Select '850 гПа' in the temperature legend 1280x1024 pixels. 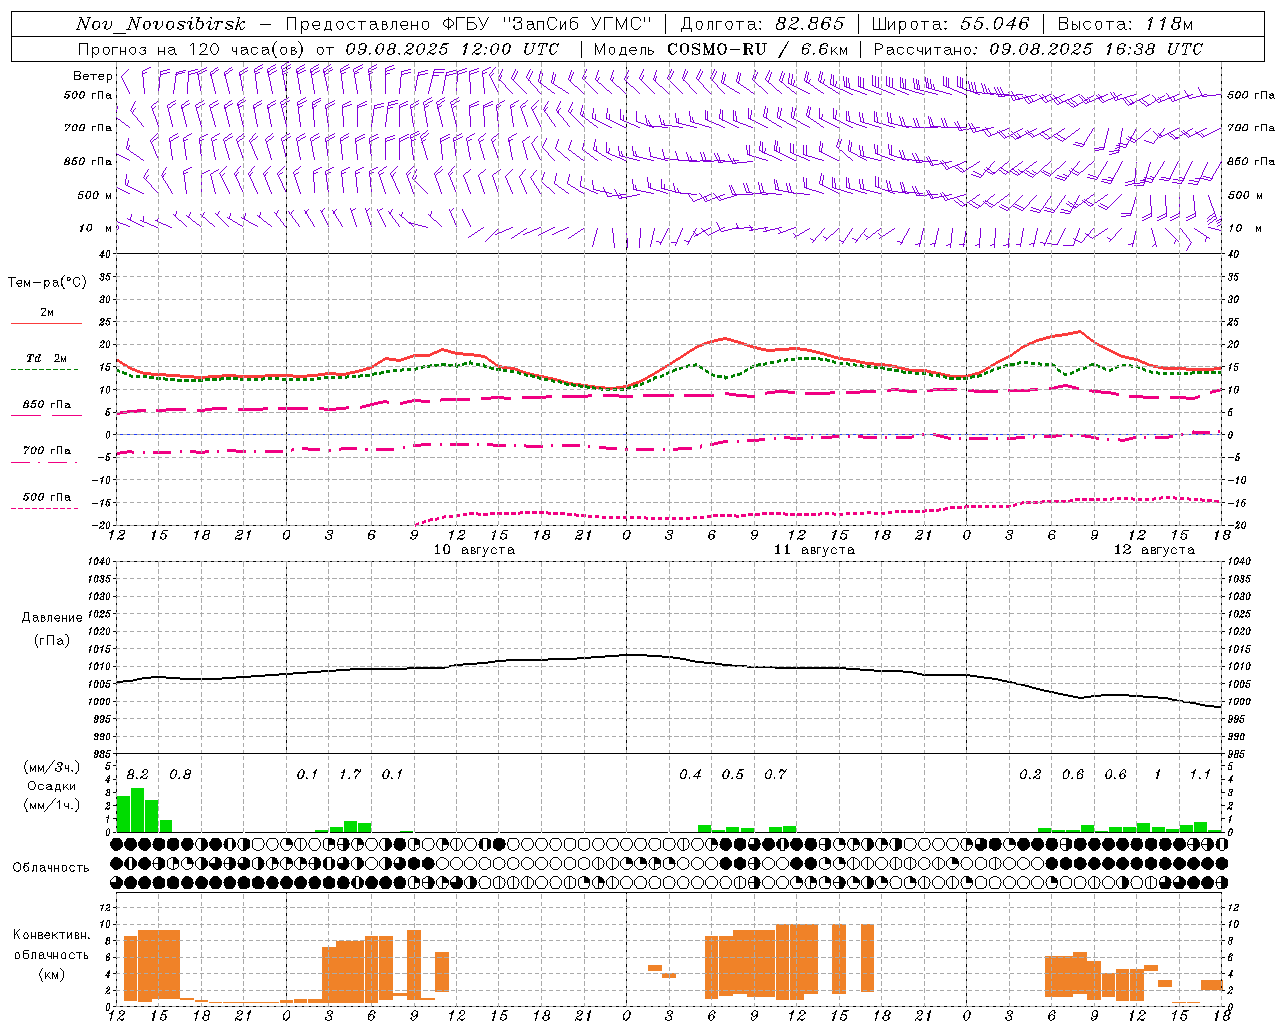pyautogui.click(x=47, y=405)
